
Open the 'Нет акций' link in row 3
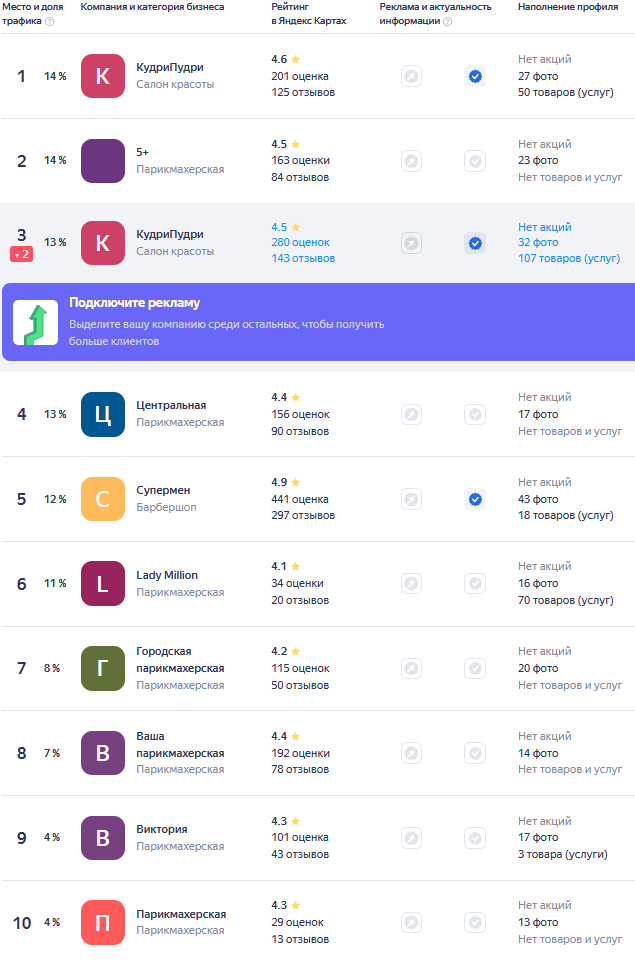pyautogui.click(x=545, y=227)
